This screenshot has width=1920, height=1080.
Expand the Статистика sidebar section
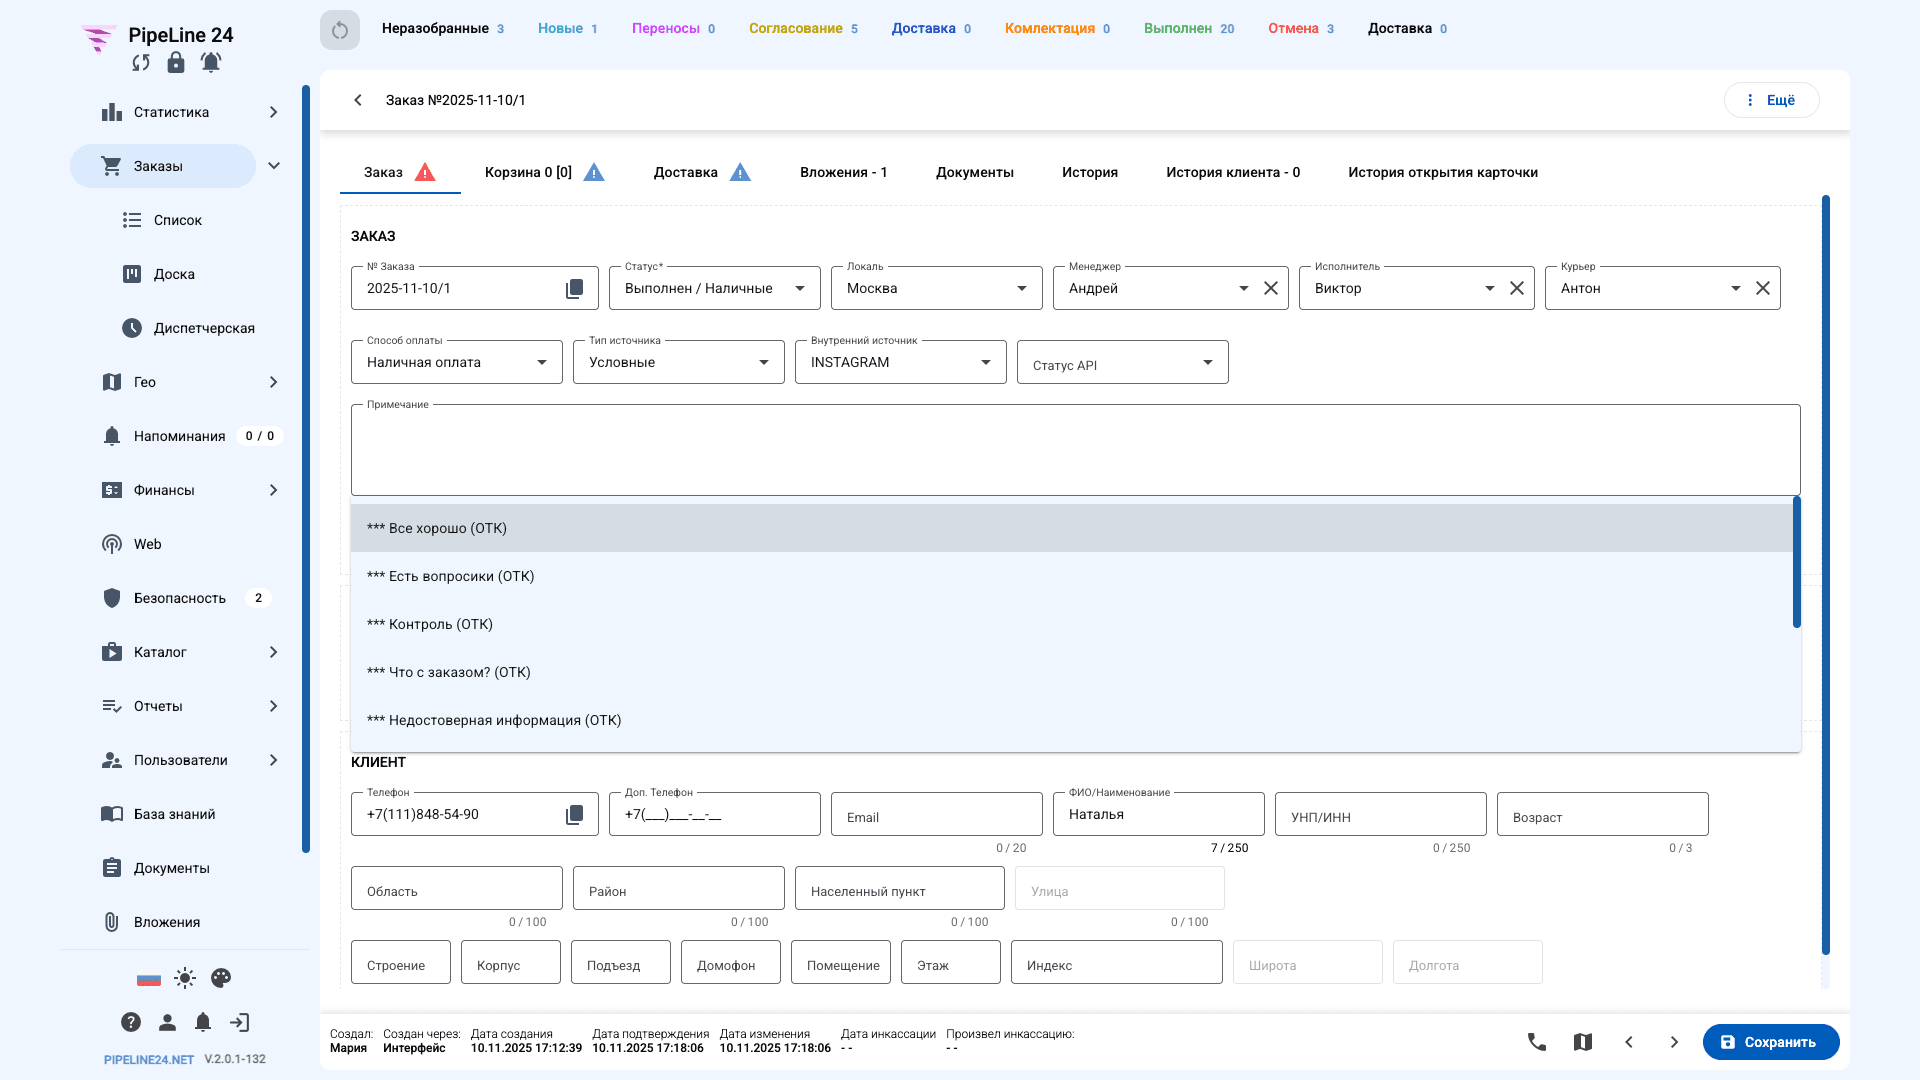click(x=273, y=112)
